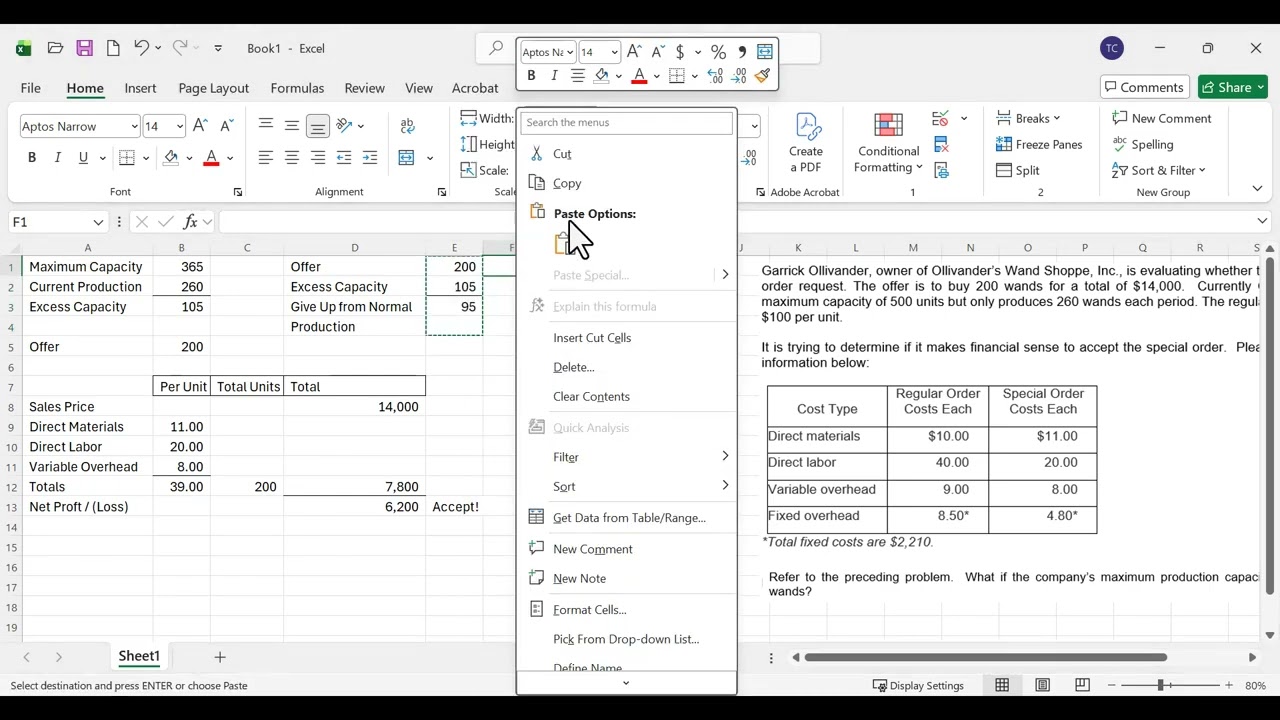Click the ribbon Decrease Font Size icon
1280x720 pixels.
[226, 126]
